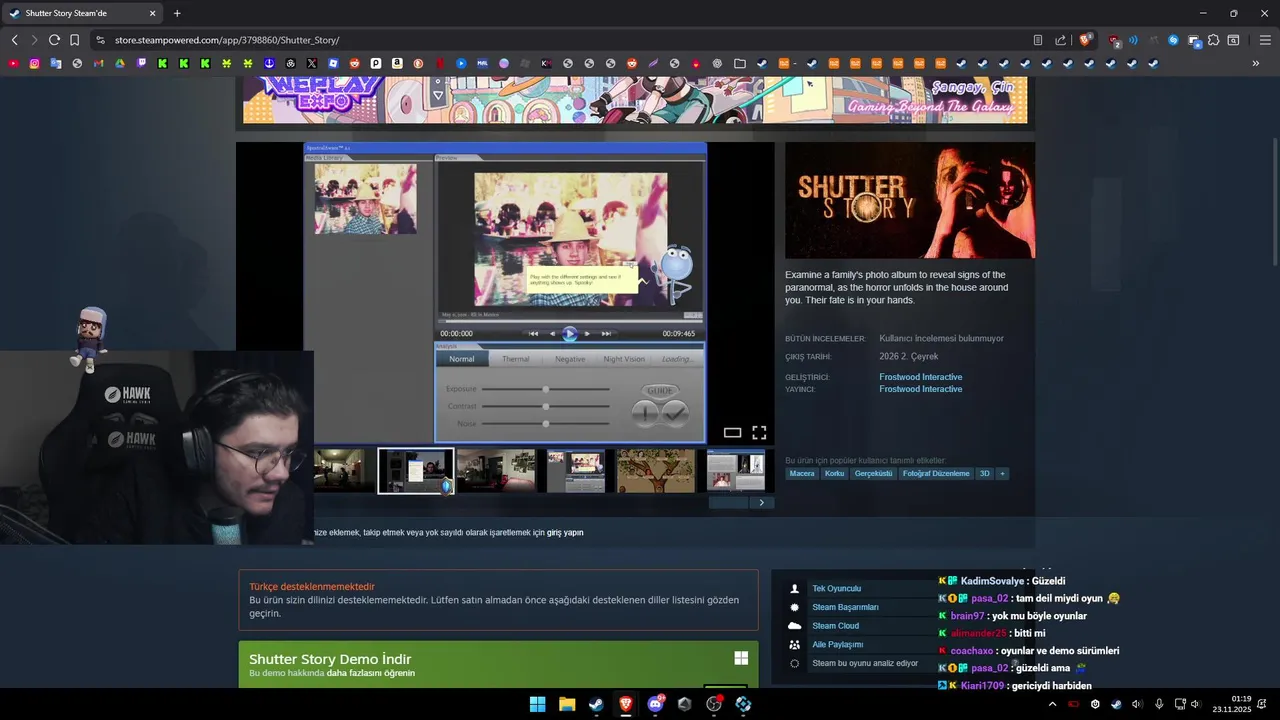Select the Fotoğraf Düzenleme tag

pyautogui.click(x=936, y=473)
